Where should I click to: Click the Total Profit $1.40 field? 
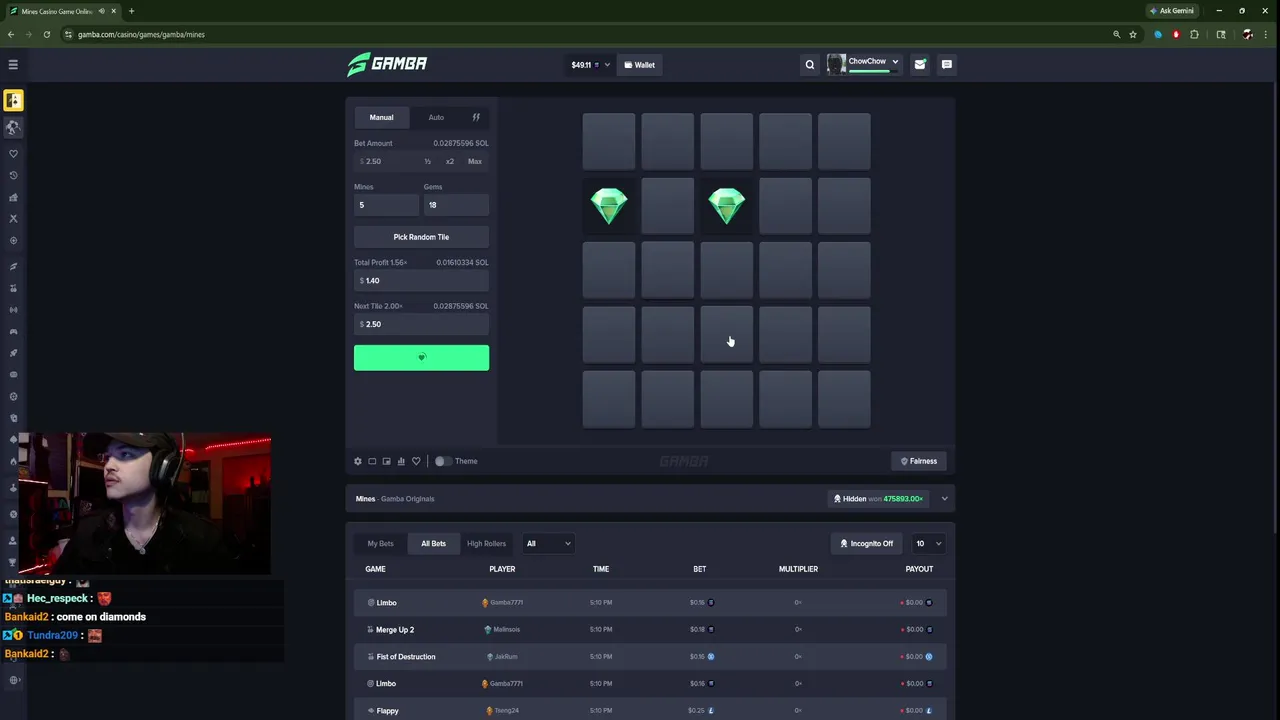coord(421,281)
